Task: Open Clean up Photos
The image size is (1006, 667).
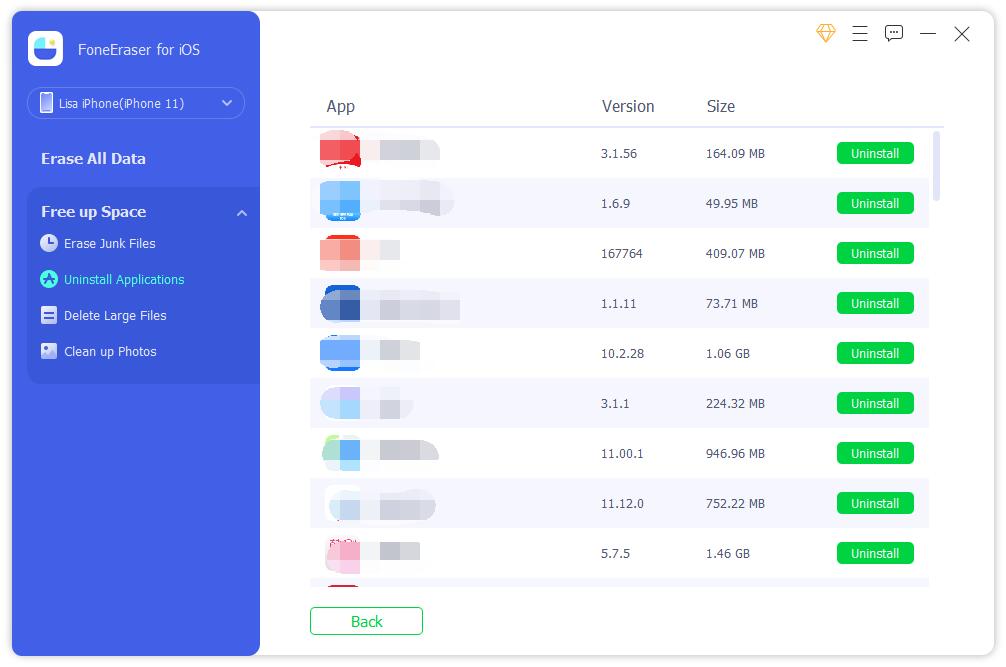Action: pos(110,351)
